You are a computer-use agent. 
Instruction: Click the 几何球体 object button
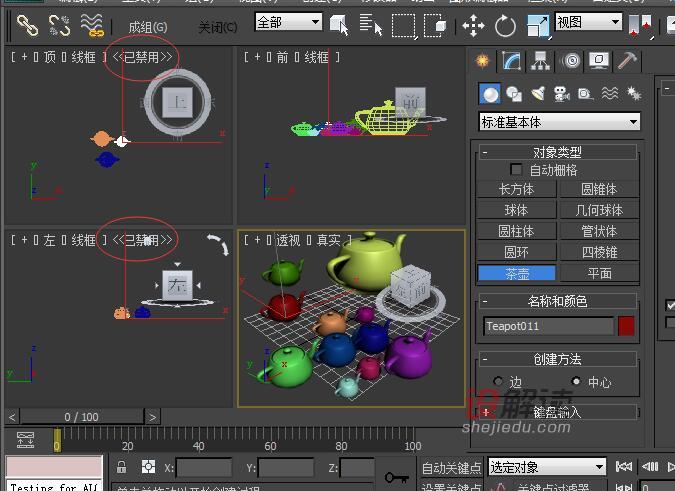coord(599,210)
